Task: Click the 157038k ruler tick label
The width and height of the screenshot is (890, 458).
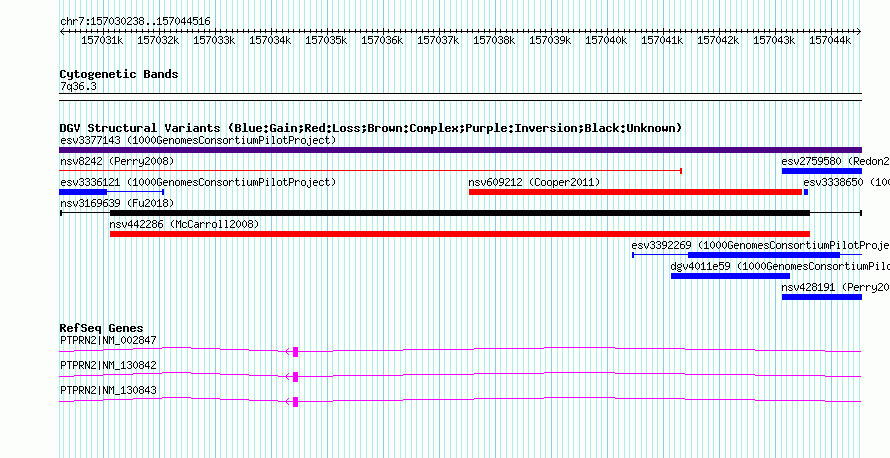Action: pos(494,40)
